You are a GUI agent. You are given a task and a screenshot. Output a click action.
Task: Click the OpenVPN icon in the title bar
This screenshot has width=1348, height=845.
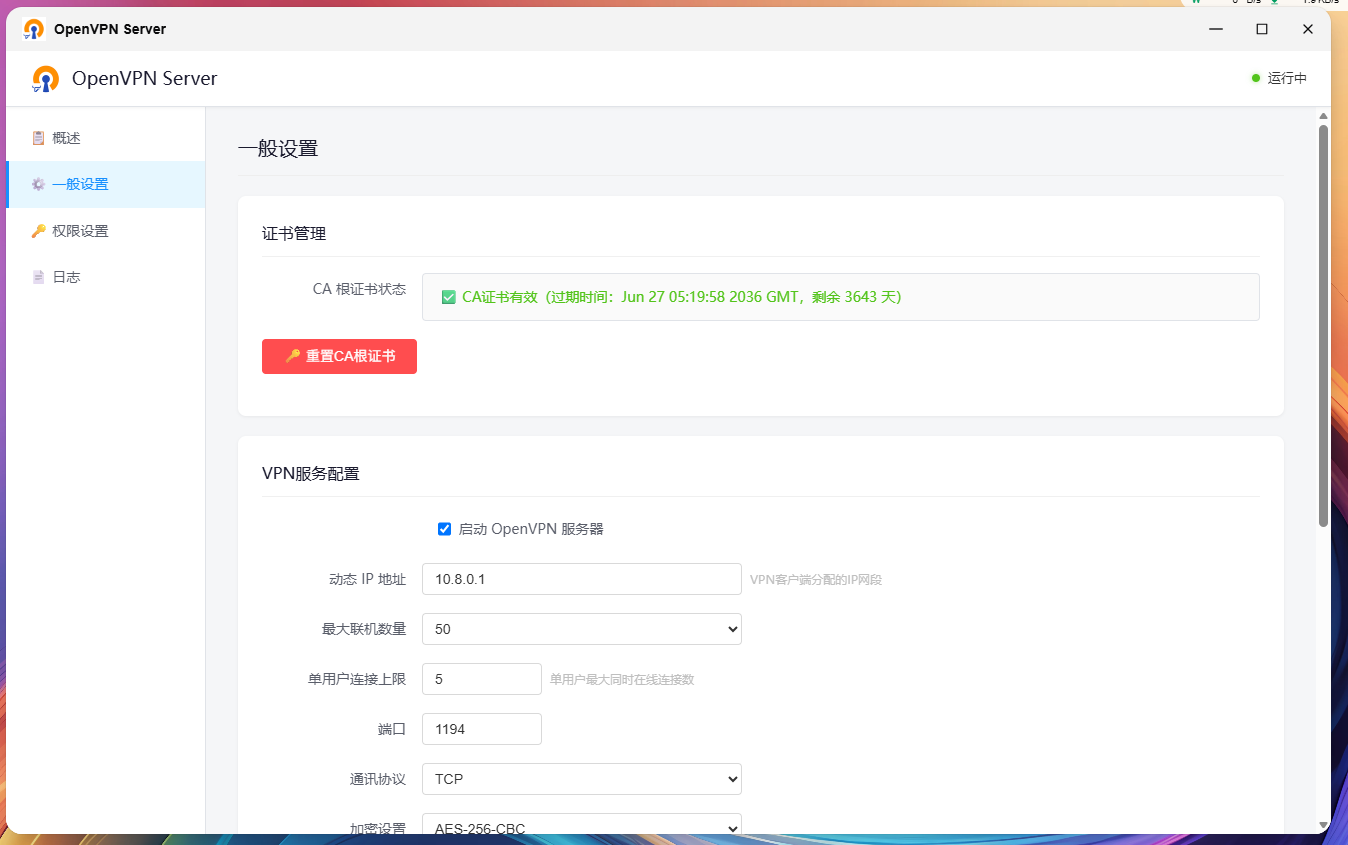34,29
